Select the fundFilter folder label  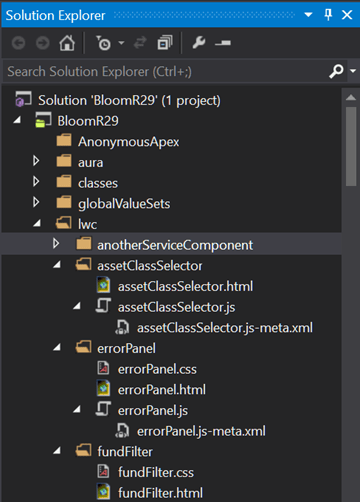(125, 452)
